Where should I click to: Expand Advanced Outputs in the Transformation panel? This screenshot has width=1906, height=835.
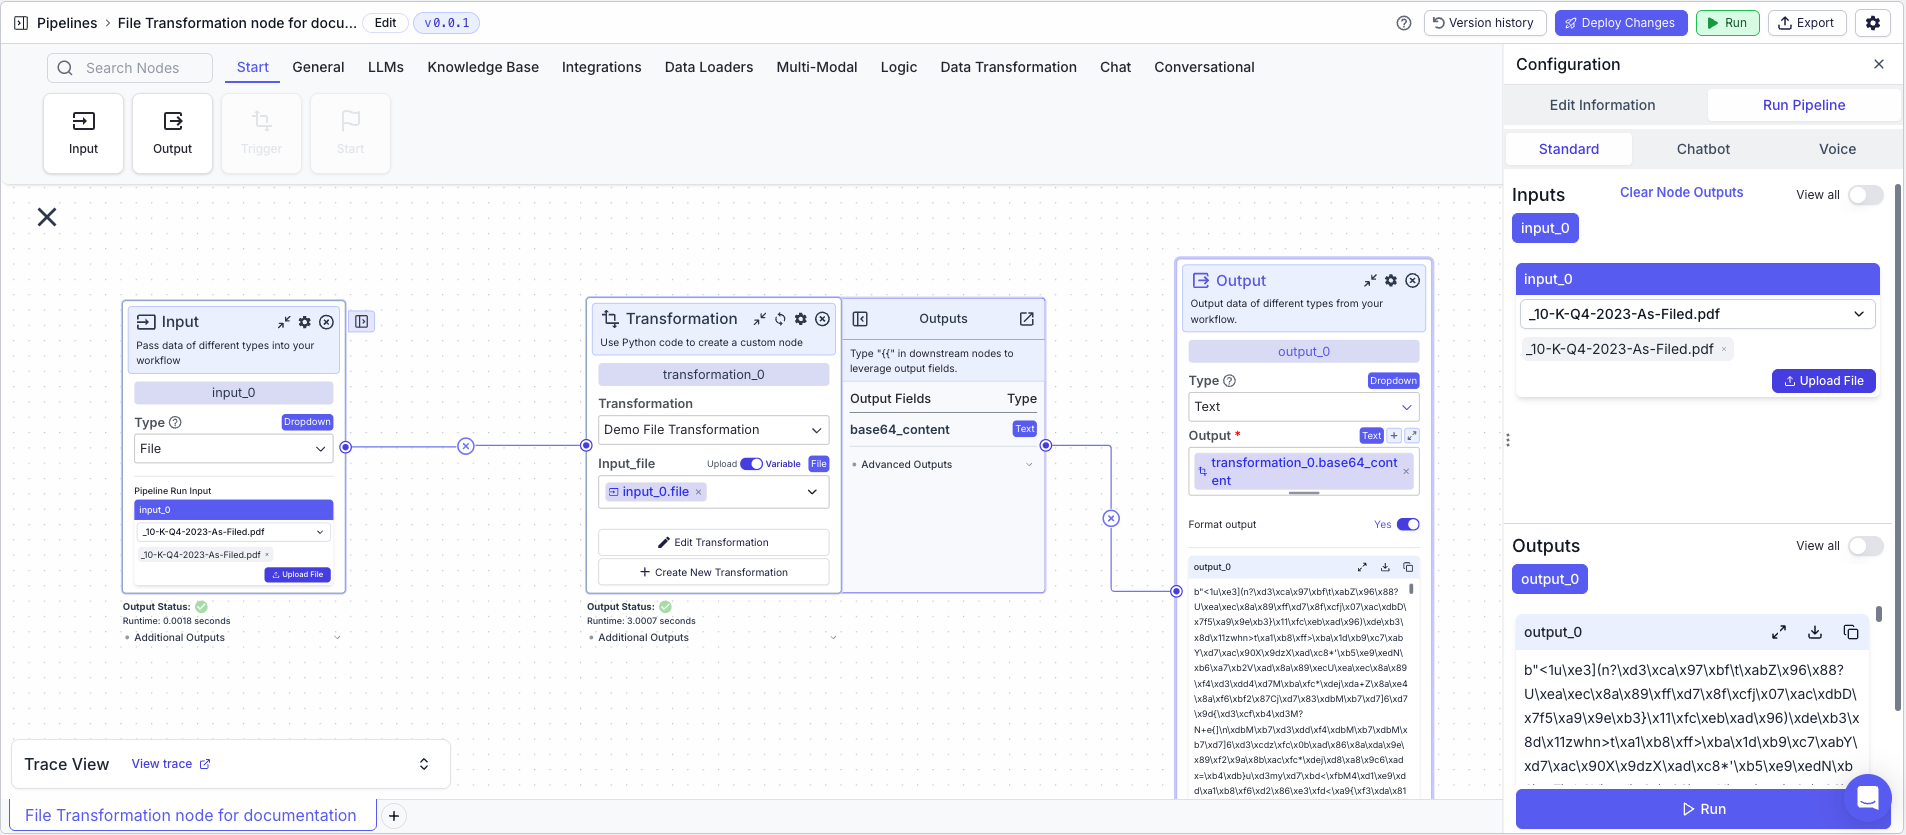click(941, 465)
